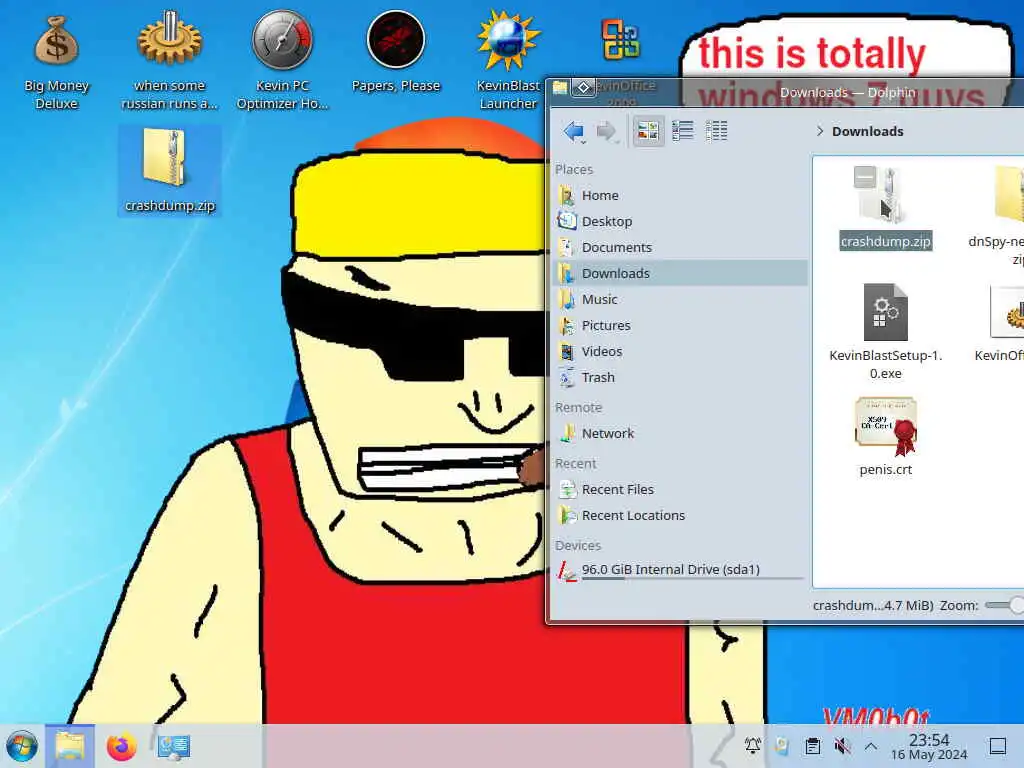The width and height of the screenshot is (1024, 768).
Task: Switch Dolphin to Compact view mode
Action: 682,131
